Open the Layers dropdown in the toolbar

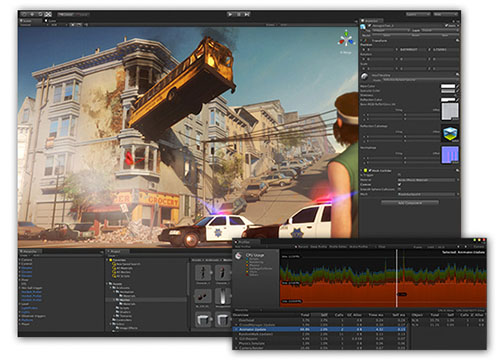(x=418, y=14)
